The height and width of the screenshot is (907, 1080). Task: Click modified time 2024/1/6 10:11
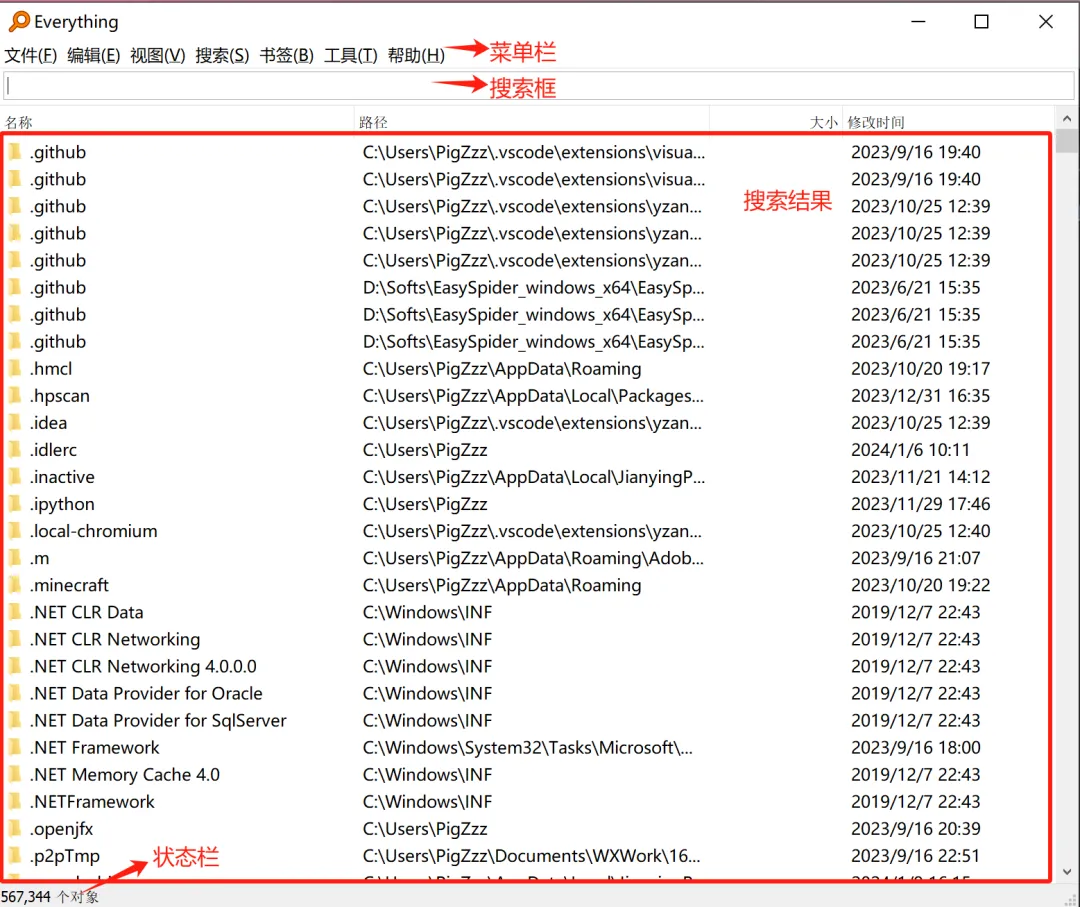910,450
